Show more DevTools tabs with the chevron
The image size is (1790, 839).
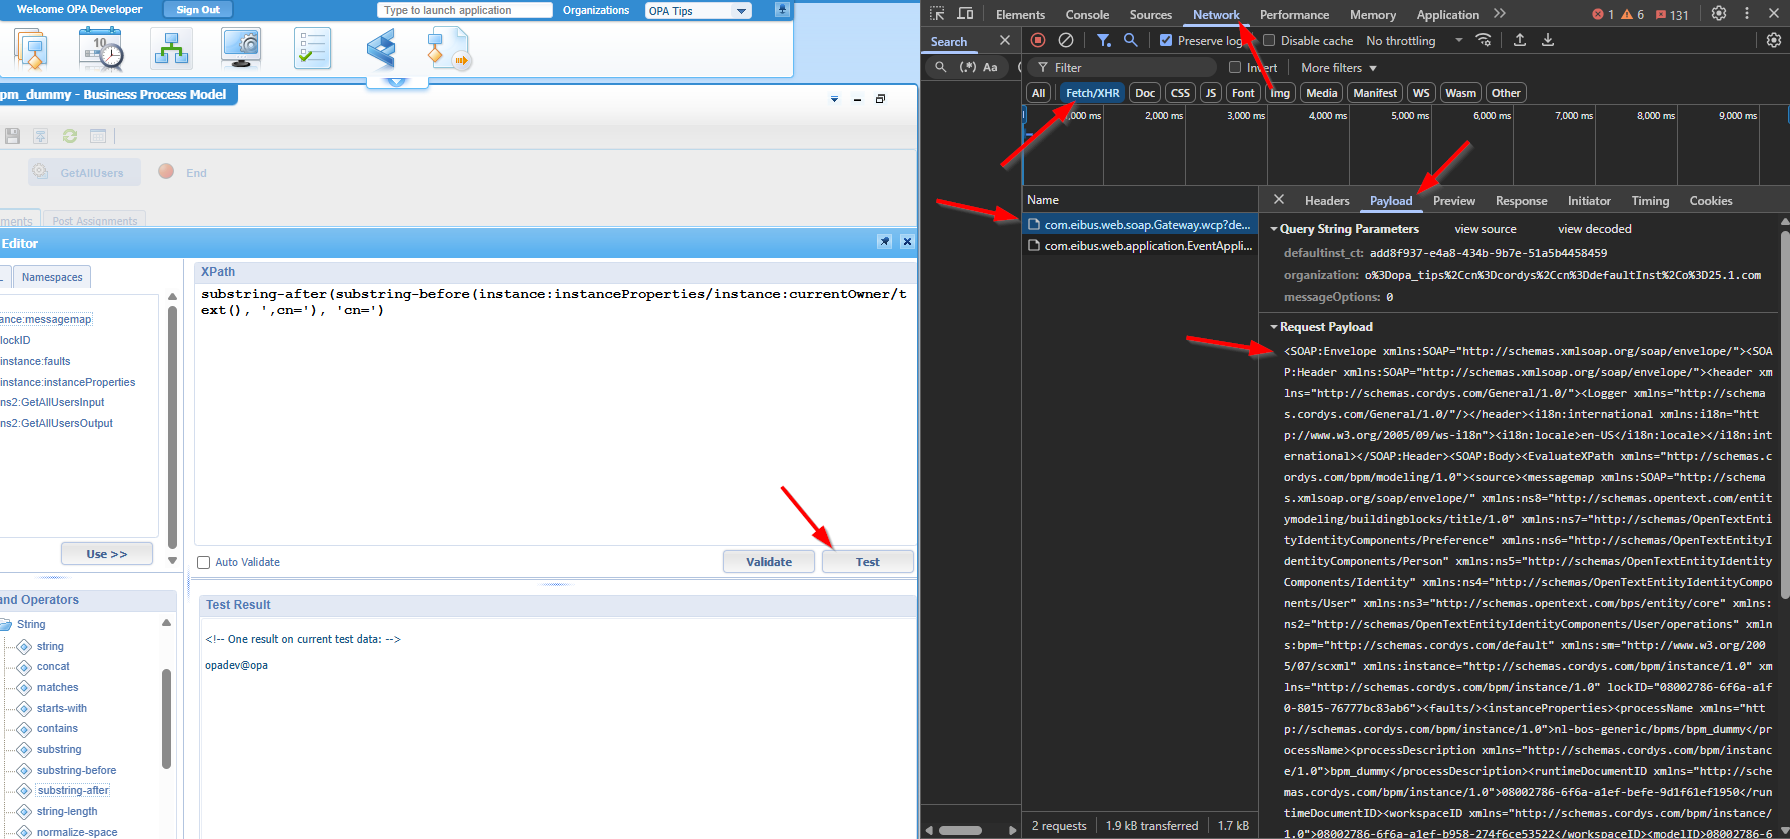coord(1499,14)
